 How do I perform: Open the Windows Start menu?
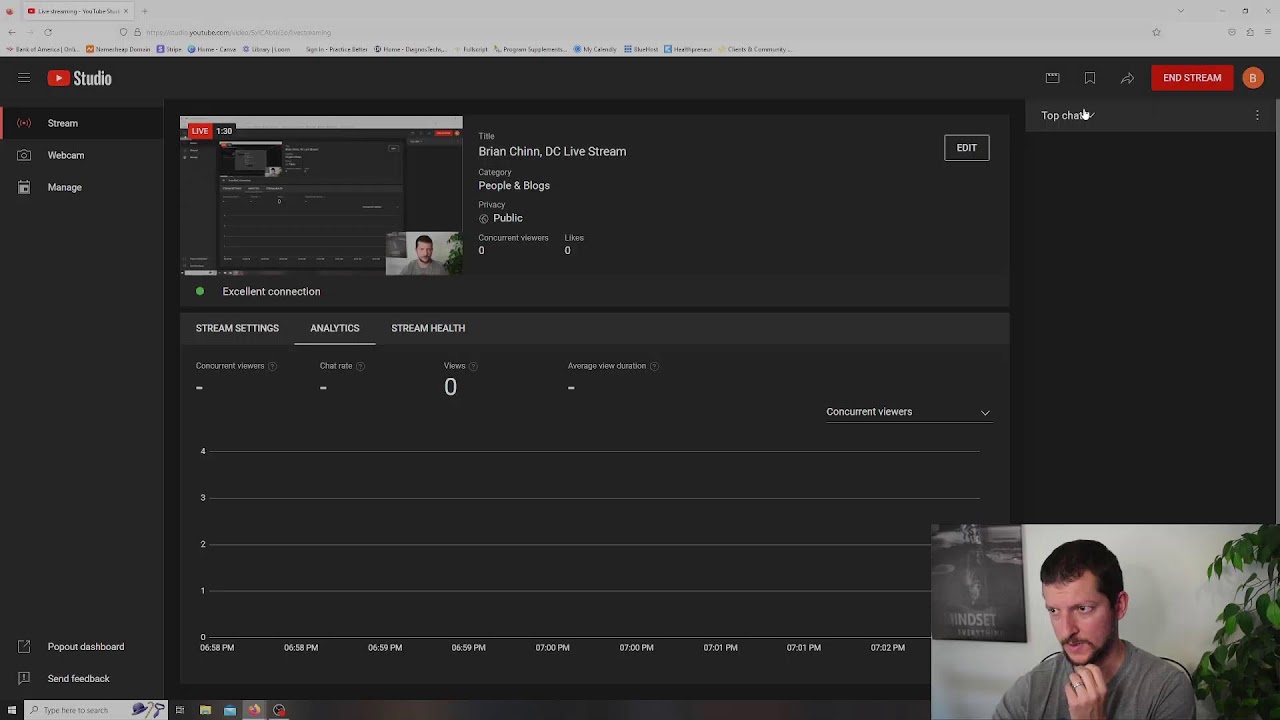10,710
